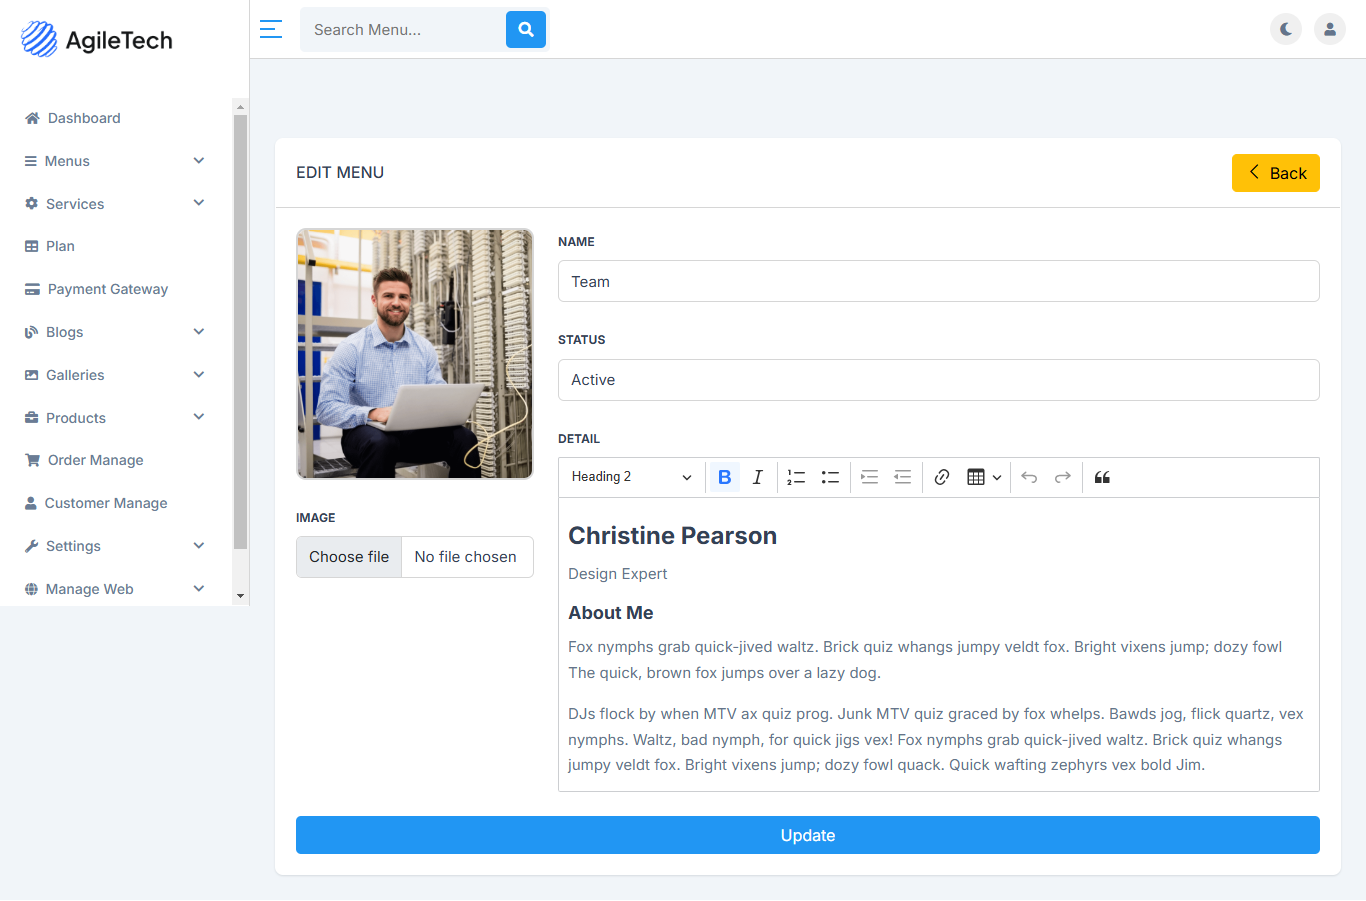
Task: Redo the last edit
Action: tap(1063, 477)
